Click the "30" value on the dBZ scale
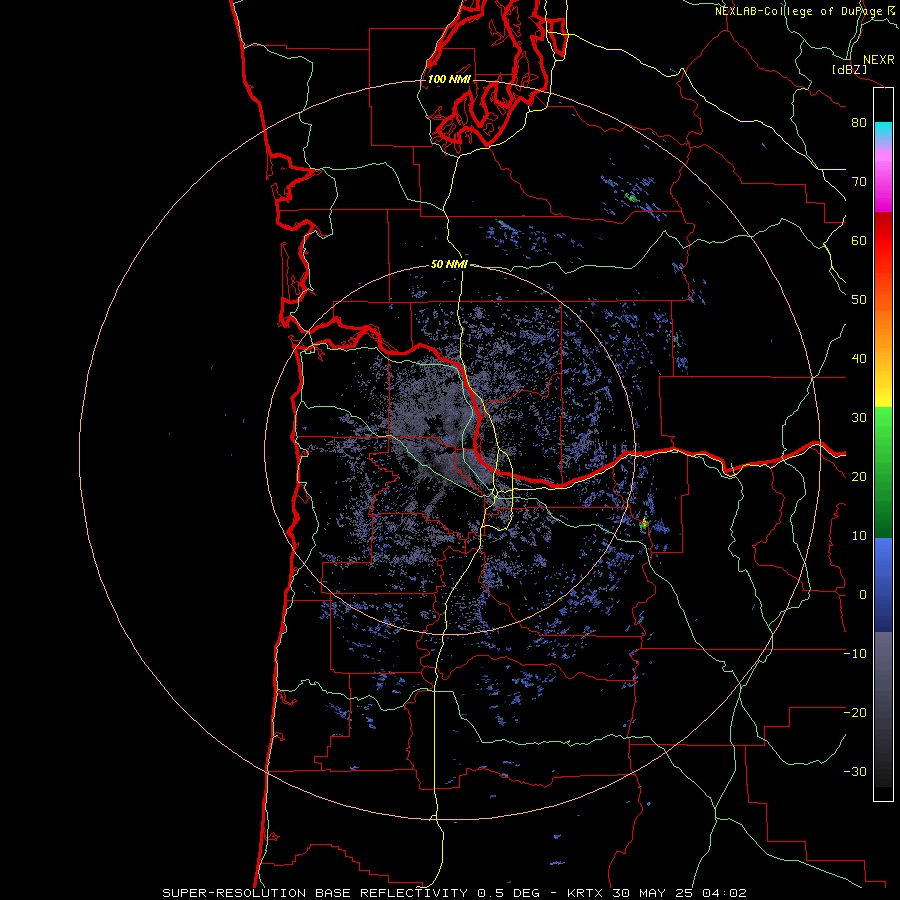This screenshot has width=900, height=900. point(859,418)
